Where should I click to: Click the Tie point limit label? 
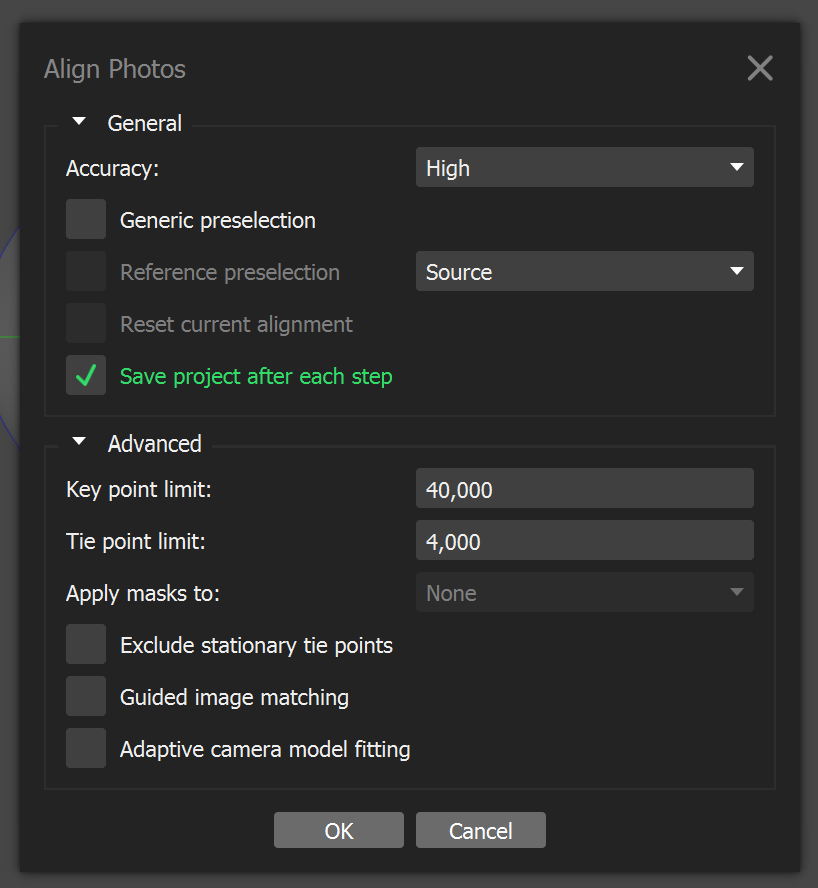pos(136,541)
